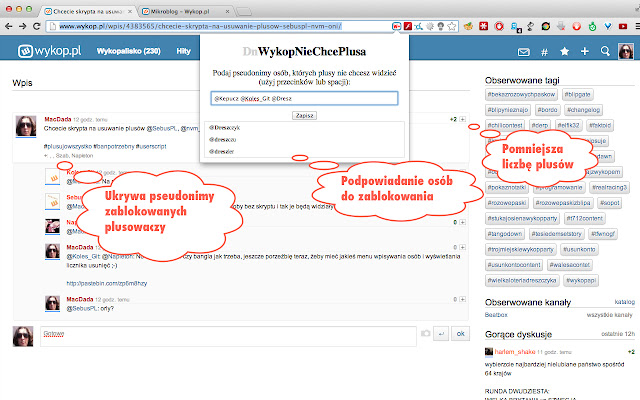The image size is (640, 400).
Task: Open #realracing3 tag
Action: click(x=609, y=187)
